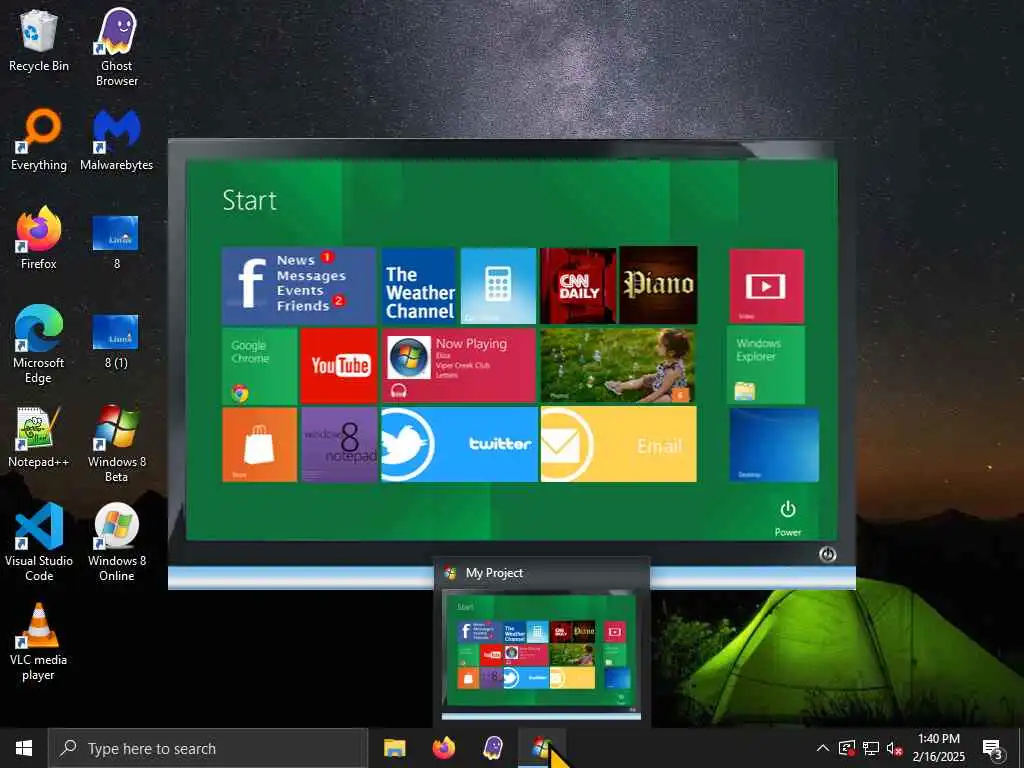Select Windows 8 Online desktop shortcut

tap(116, 543)
